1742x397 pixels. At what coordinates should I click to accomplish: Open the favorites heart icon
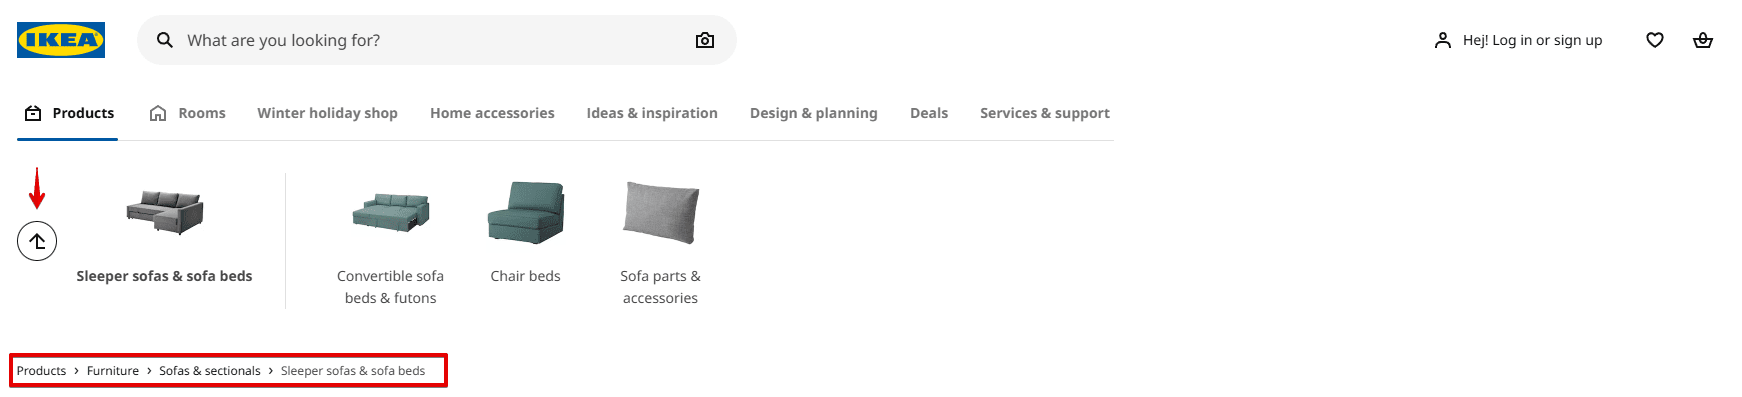1655,40
